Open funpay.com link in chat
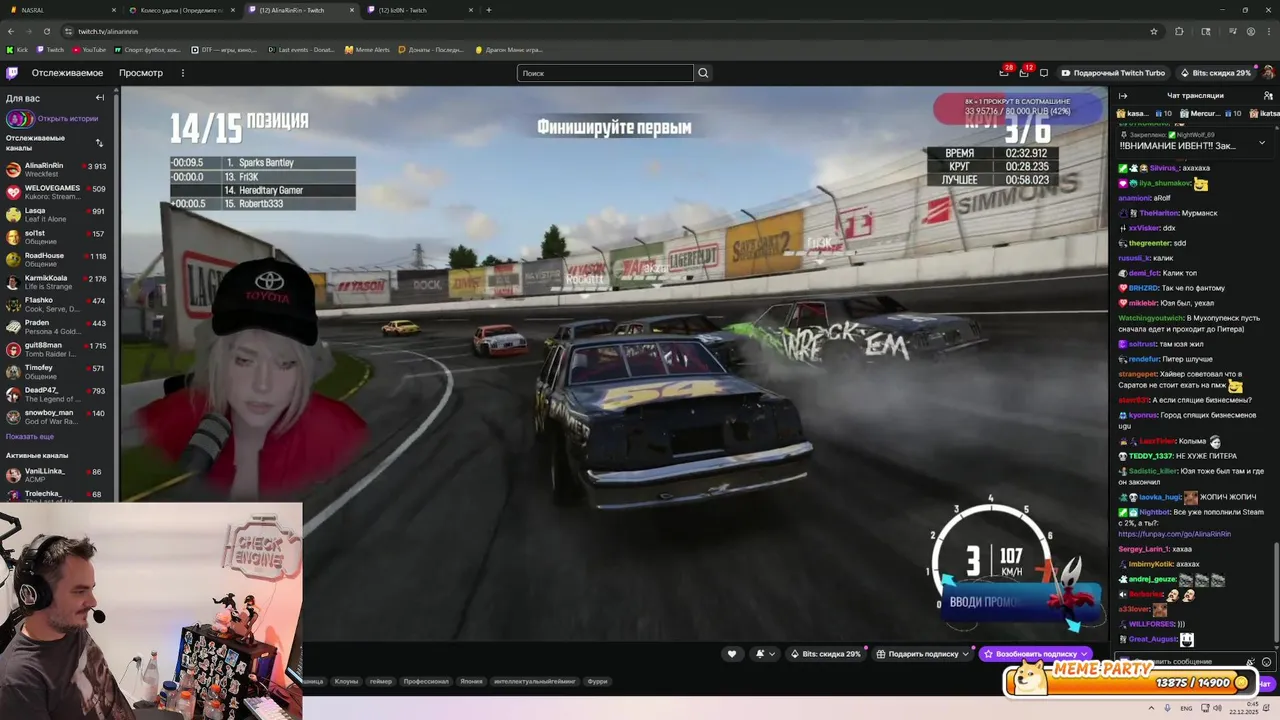This screenshot has width=1280, height=720. [1174, 534]
